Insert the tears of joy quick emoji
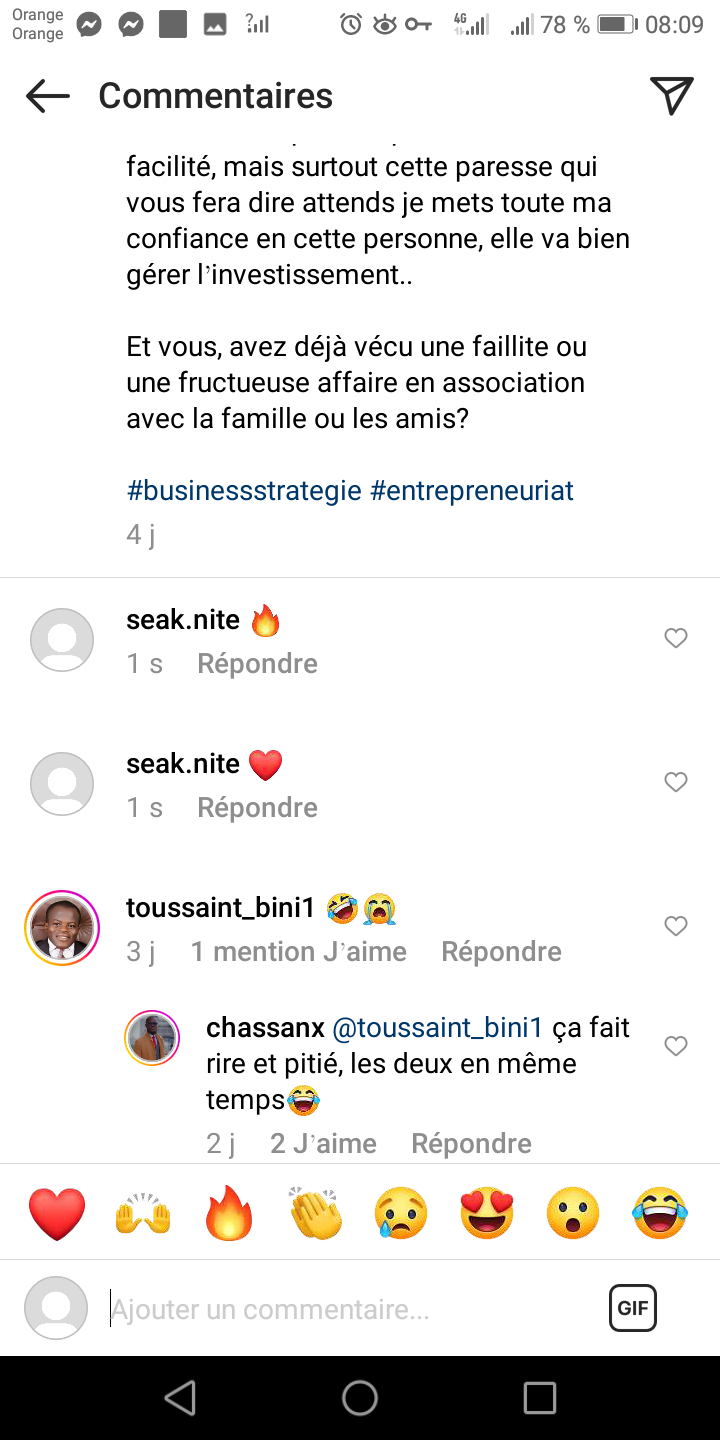The image size is (720, 1440). pyautogui.click(x=660, y=1213)
